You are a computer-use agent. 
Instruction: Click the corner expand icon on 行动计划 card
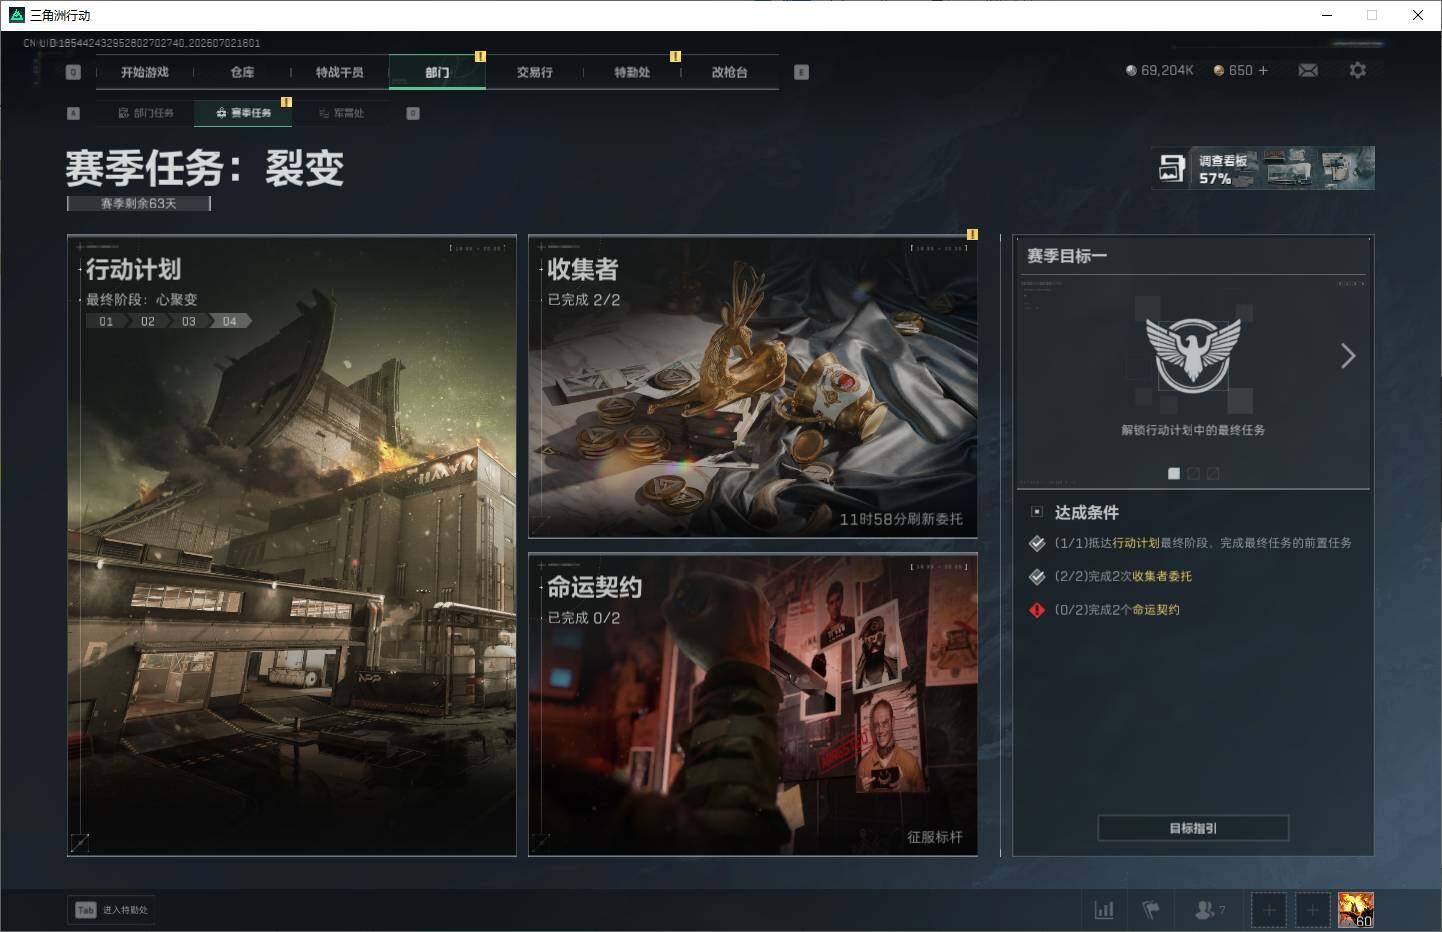point(80,843)
